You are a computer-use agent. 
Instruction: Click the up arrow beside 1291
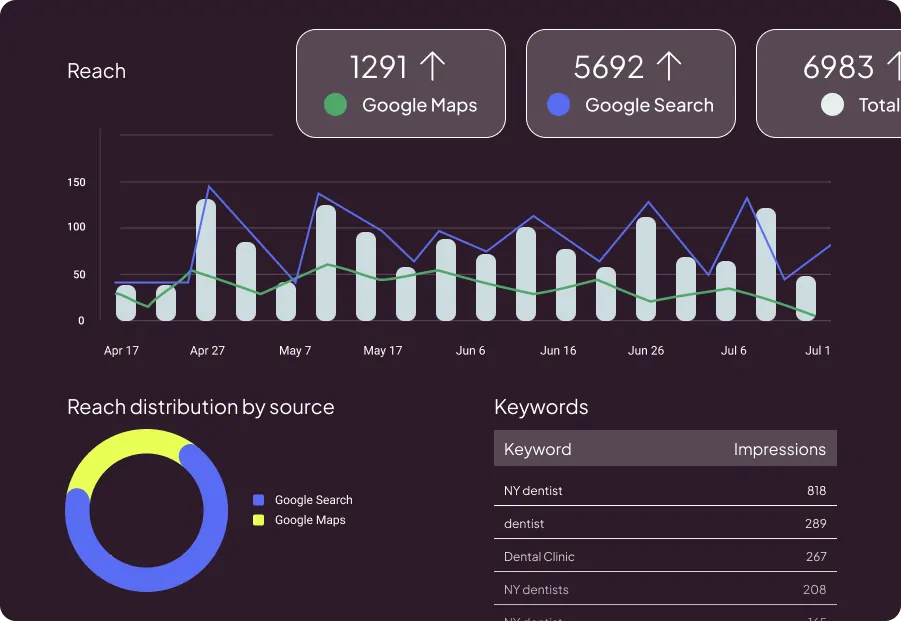coord(432,67)
